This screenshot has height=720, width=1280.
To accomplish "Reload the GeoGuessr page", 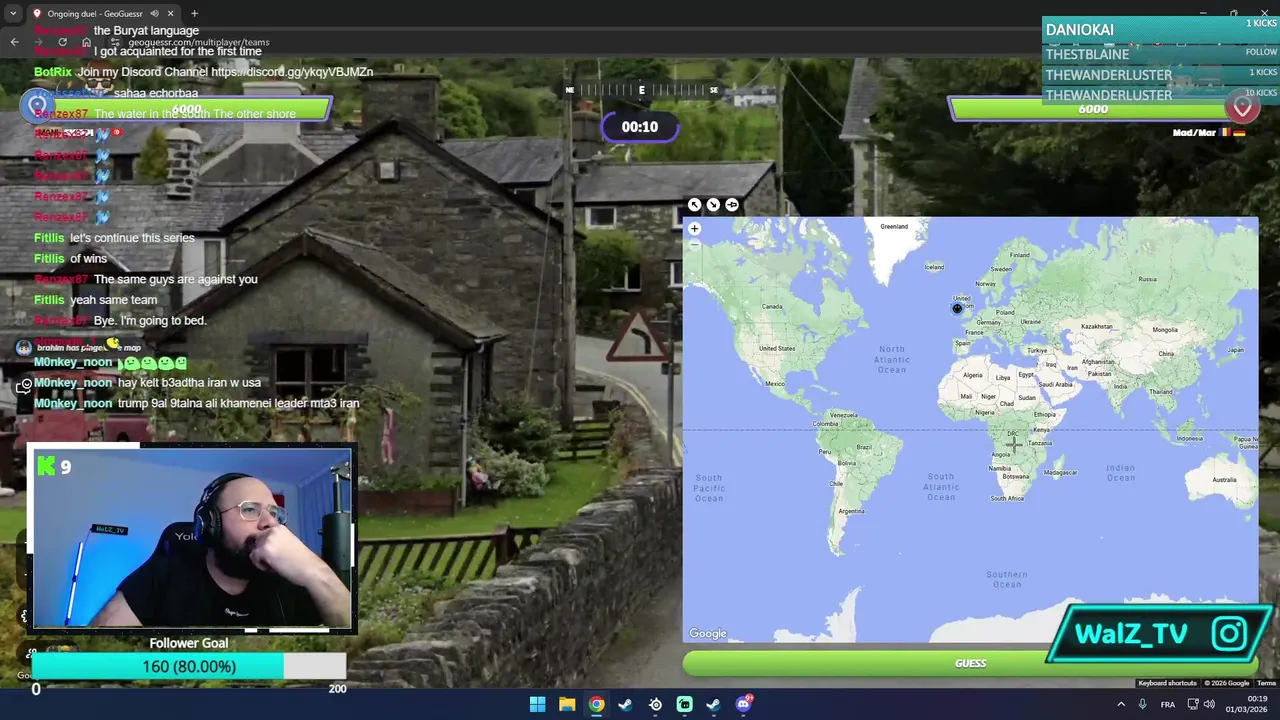I will [62, 41].
